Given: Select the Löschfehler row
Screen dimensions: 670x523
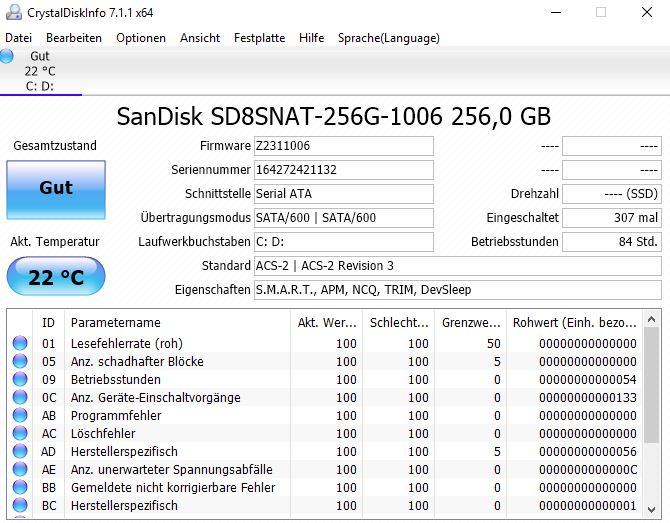Looking at the screenshot, I should pos(326,433).
